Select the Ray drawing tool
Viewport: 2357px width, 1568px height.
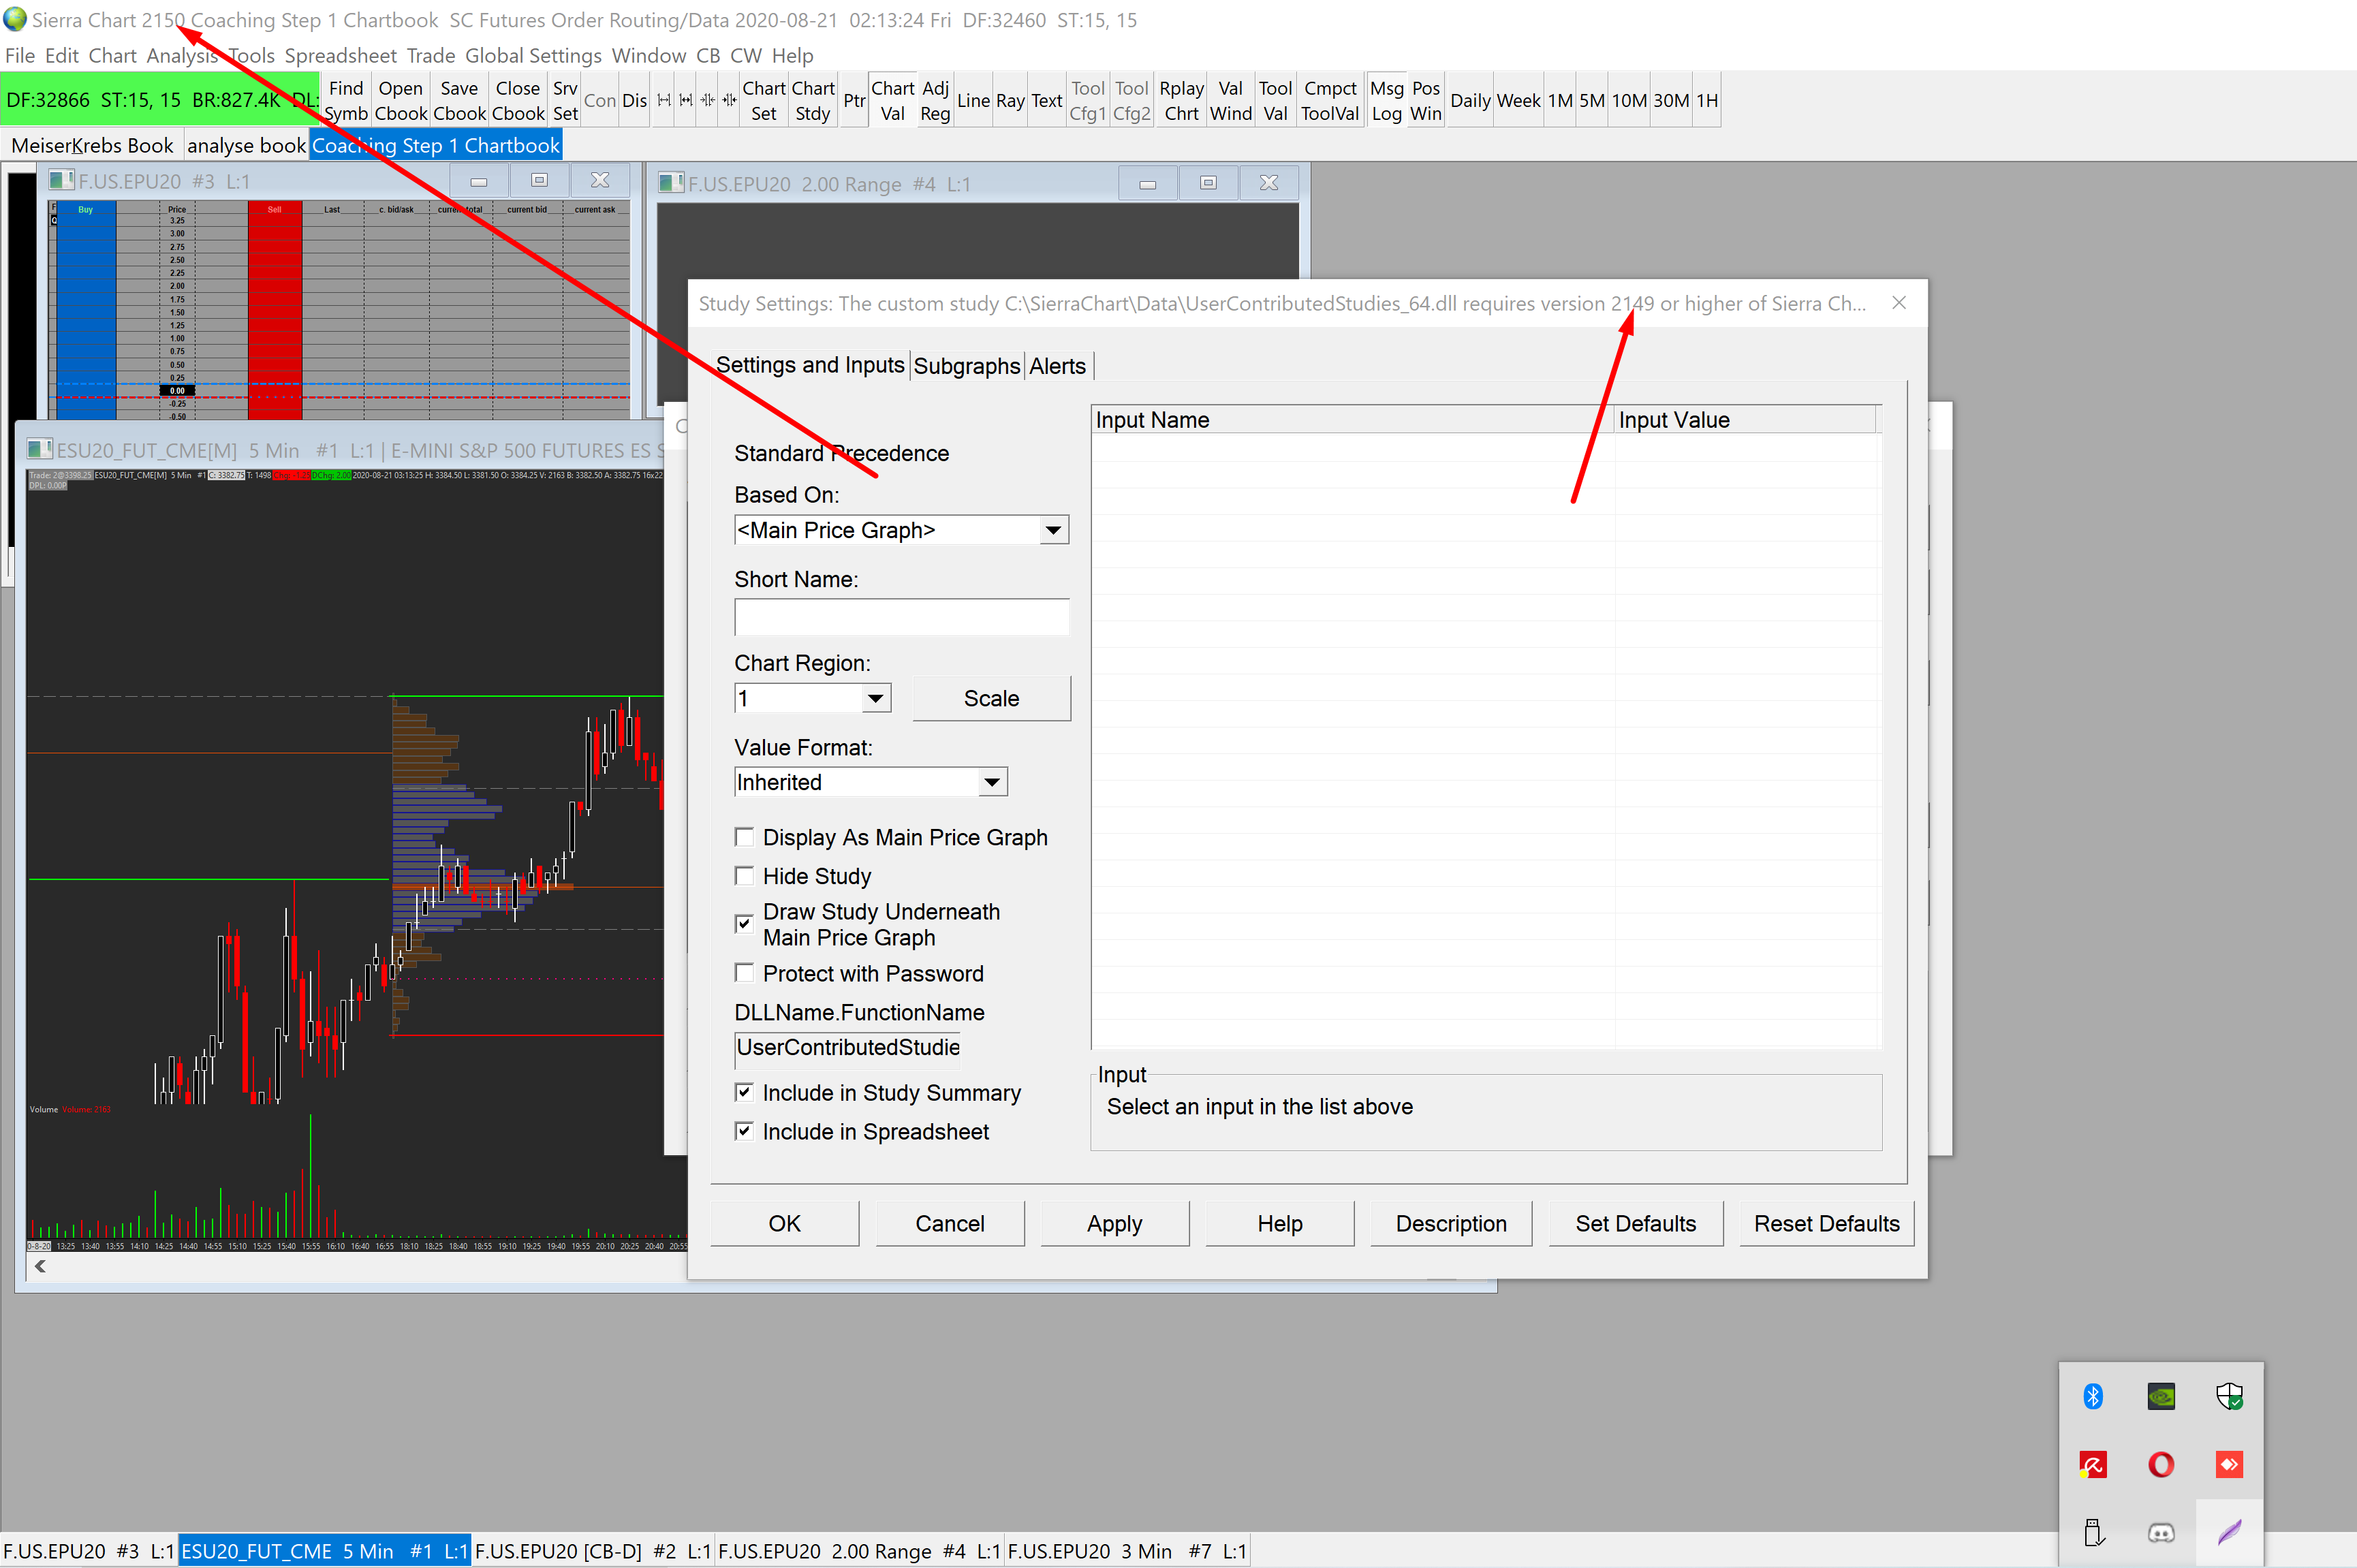[x=1010, y=100]
